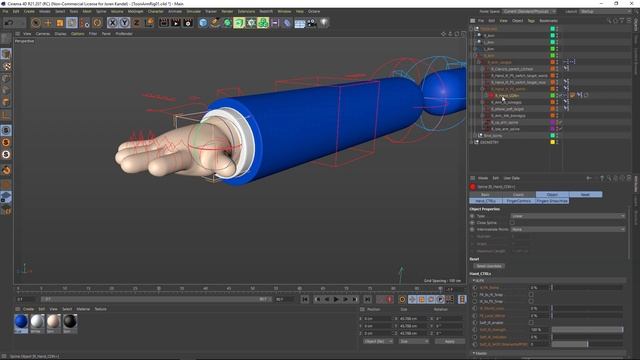Viewport: 640px width, 360px height.
Task: Expand the Bind_Joints object in tree
Action: pyautogui.click(x=475, y=136)
